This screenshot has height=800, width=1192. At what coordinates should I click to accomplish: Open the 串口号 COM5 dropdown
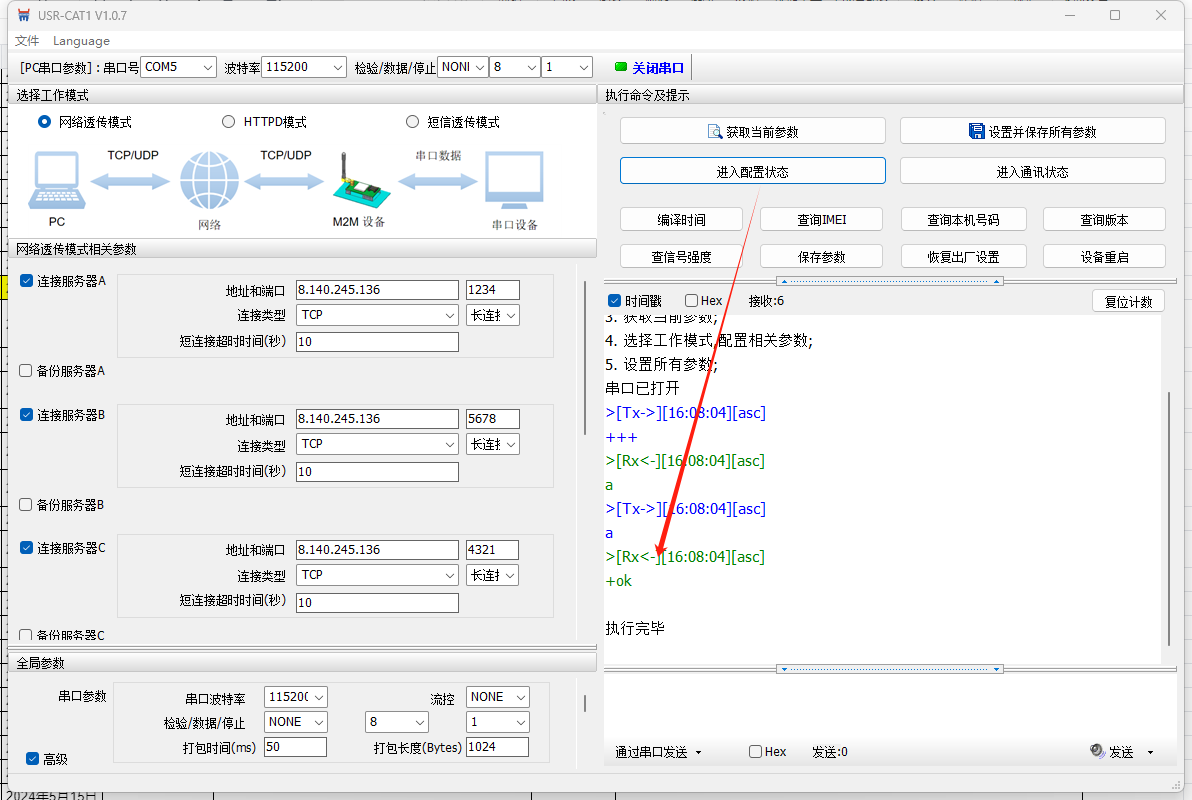[178, 67]
